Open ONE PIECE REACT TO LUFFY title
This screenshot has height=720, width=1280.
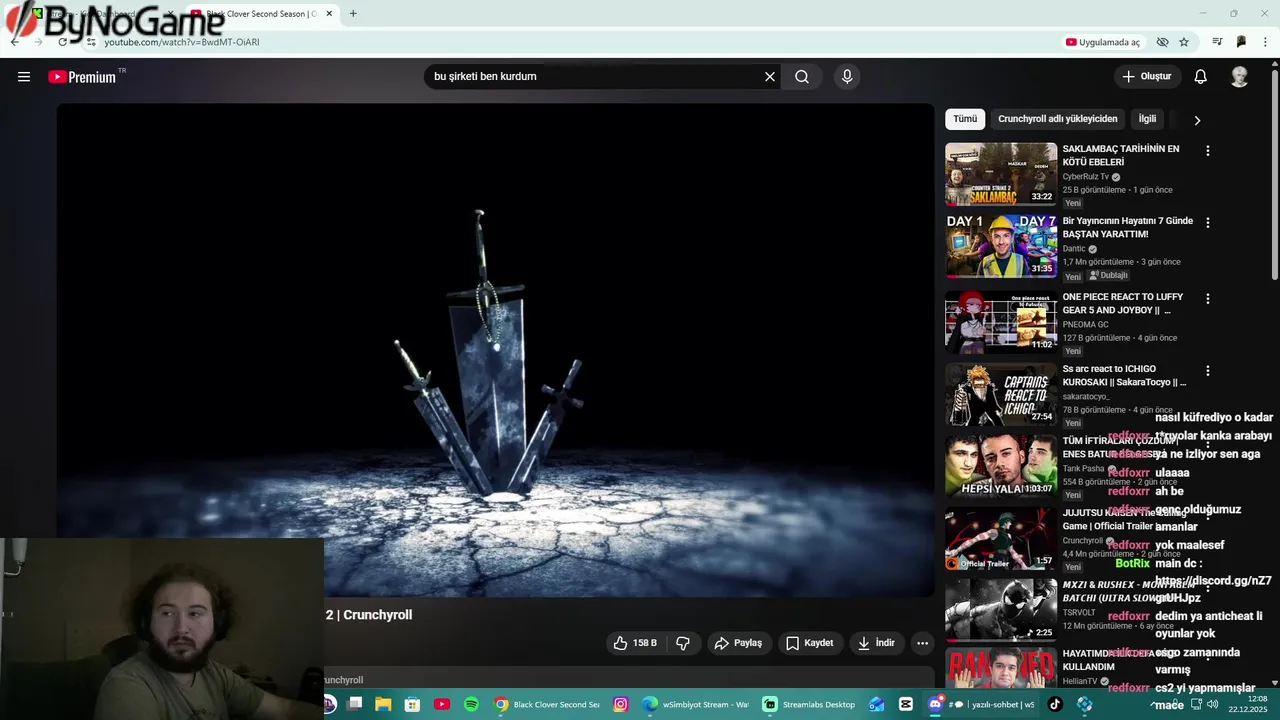[1122, 304]
